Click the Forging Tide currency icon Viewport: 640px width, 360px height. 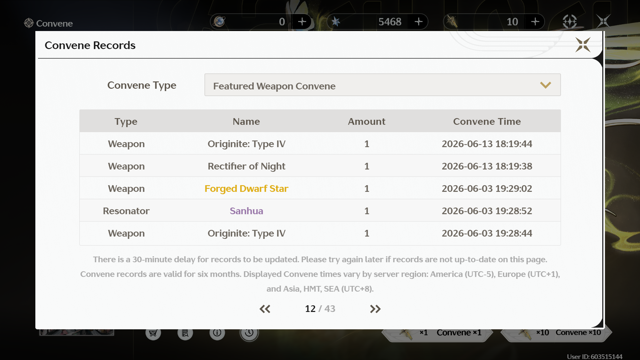click(x=452, y=22)
